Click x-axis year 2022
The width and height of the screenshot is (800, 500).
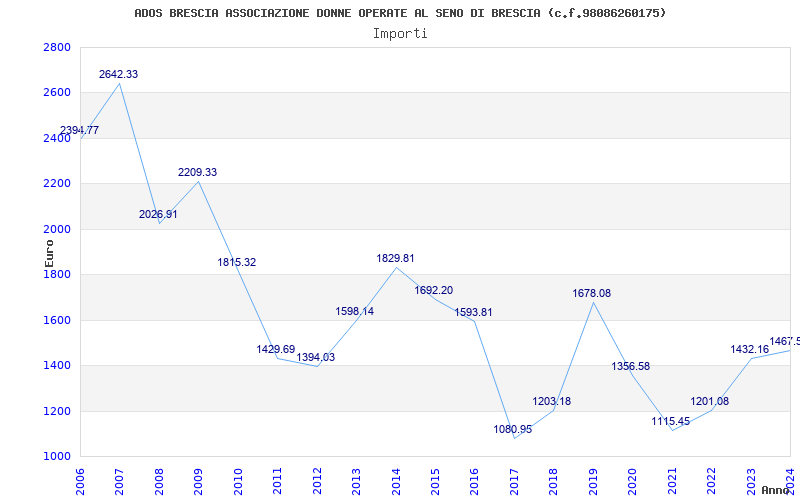click(711, 481)
